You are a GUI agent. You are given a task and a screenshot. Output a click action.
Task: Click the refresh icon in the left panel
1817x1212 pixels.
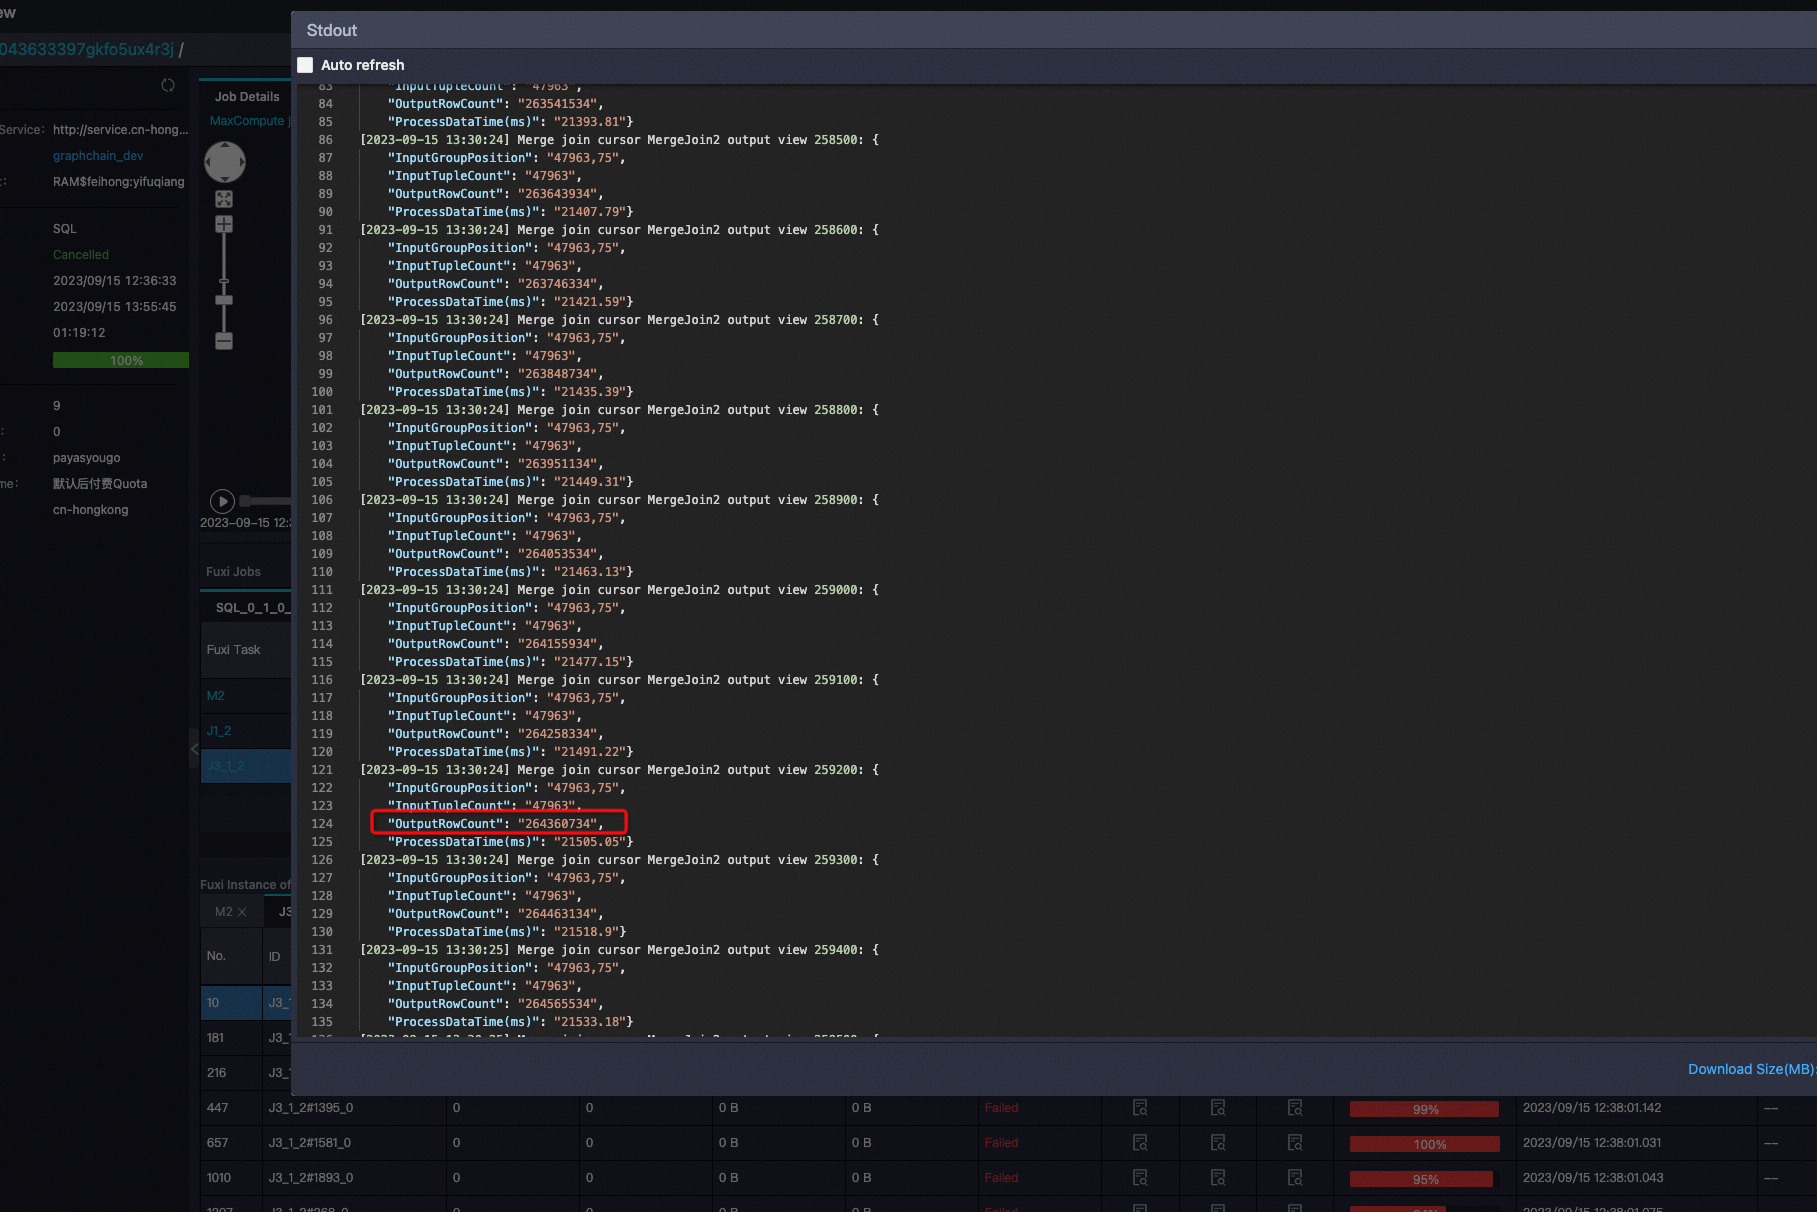168,85
